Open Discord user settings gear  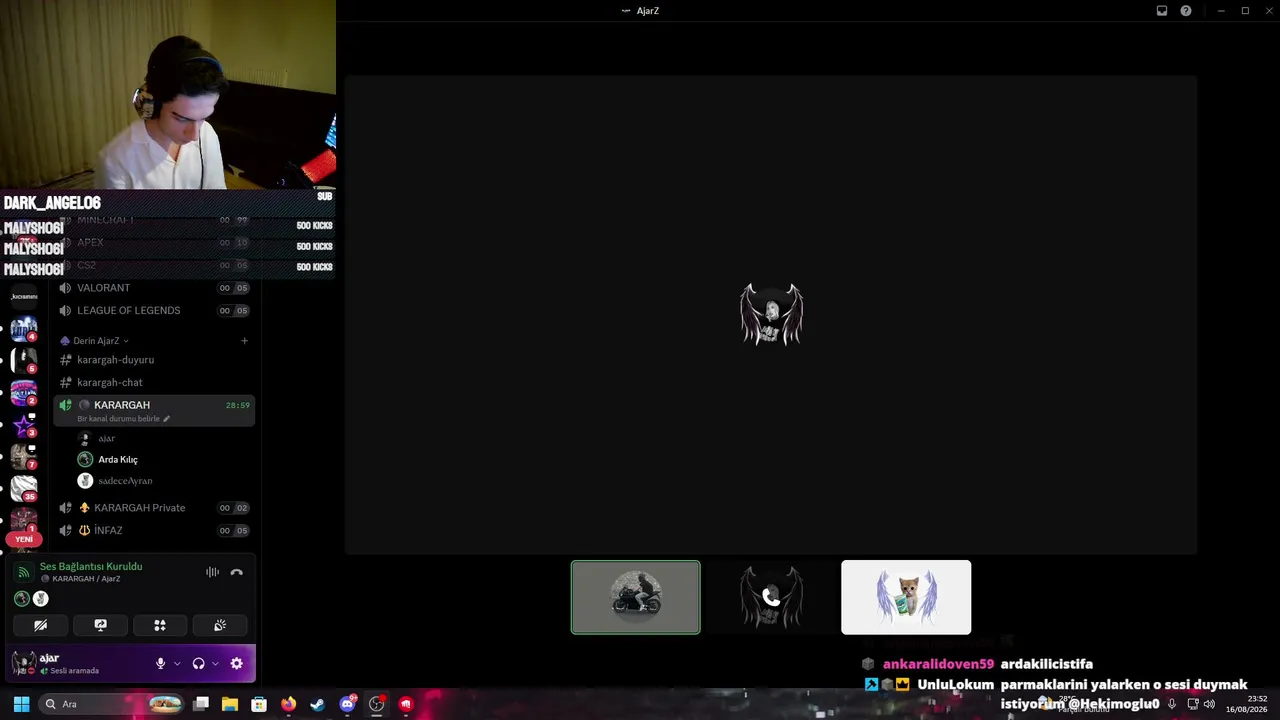[x=237, y=663]
